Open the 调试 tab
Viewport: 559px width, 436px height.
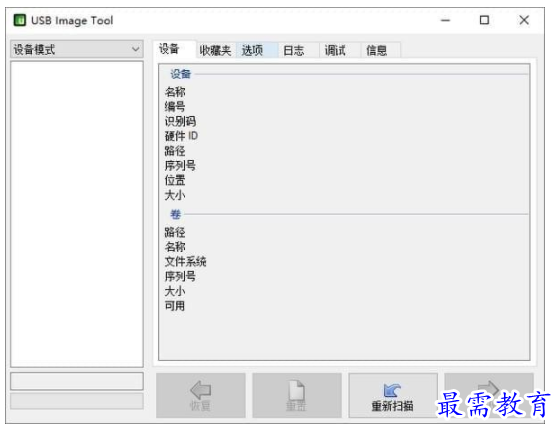click(340, 50)
